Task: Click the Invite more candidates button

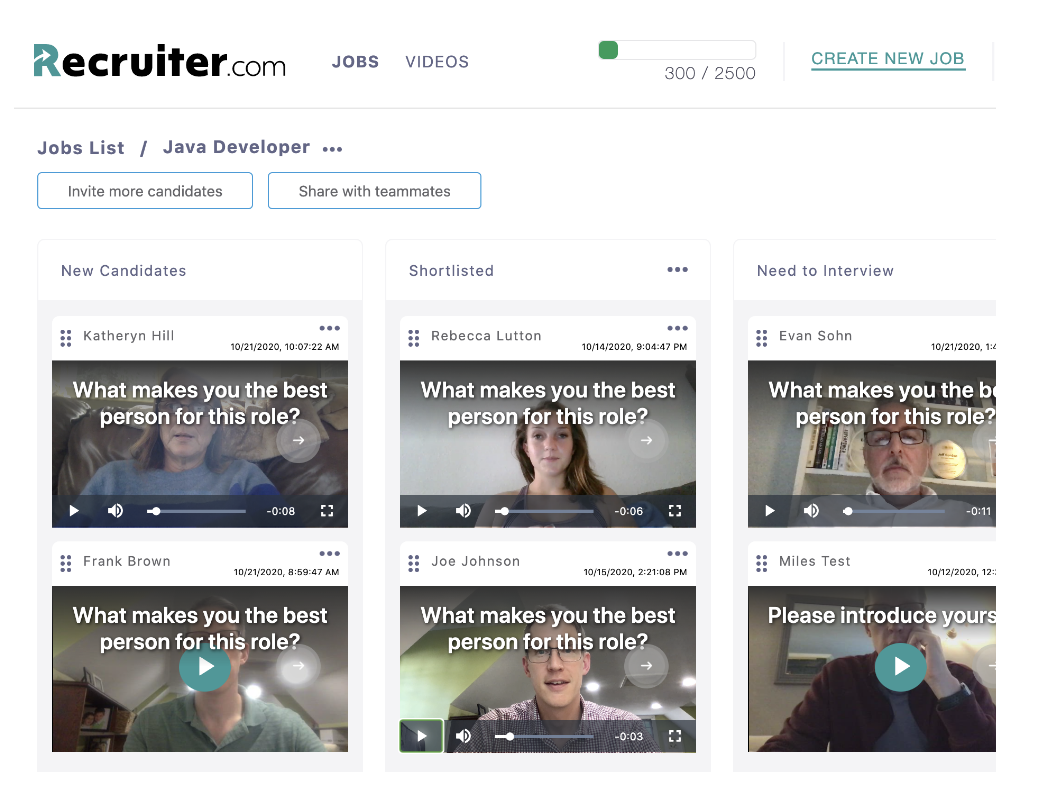Action: [x=145, y=191]
